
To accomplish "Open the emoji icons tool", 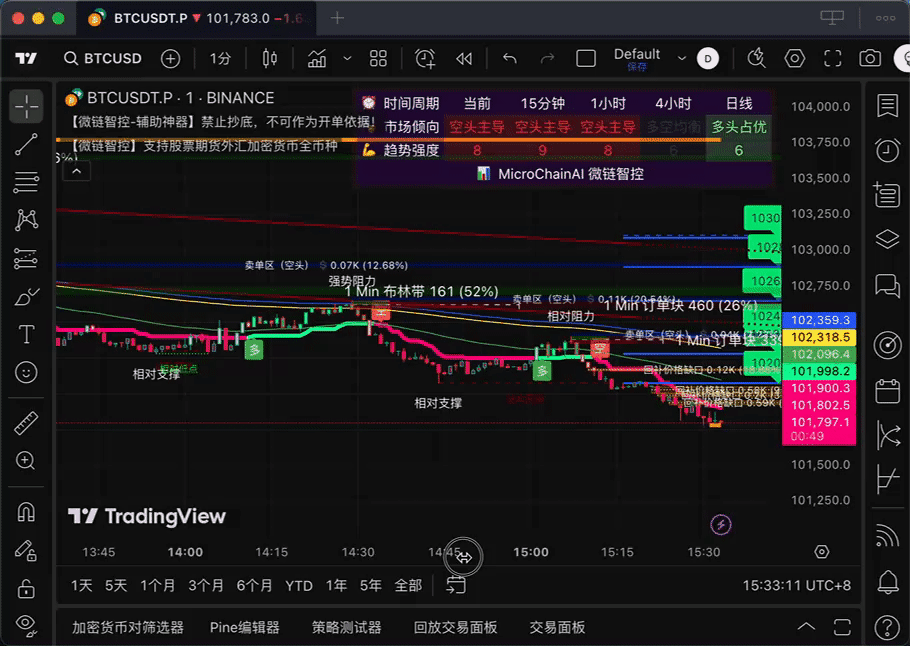I will tap(26, 372).
